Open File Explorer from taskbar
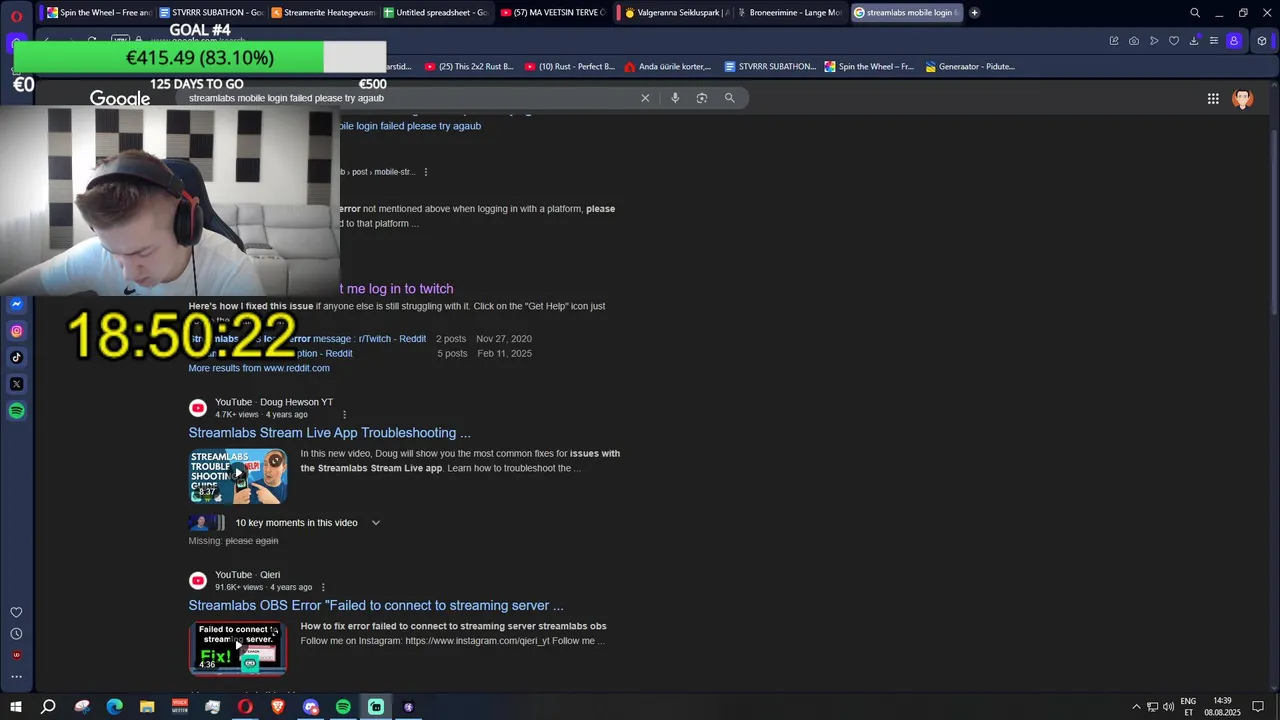This screenshot has width=1280, height=720. 147,707
